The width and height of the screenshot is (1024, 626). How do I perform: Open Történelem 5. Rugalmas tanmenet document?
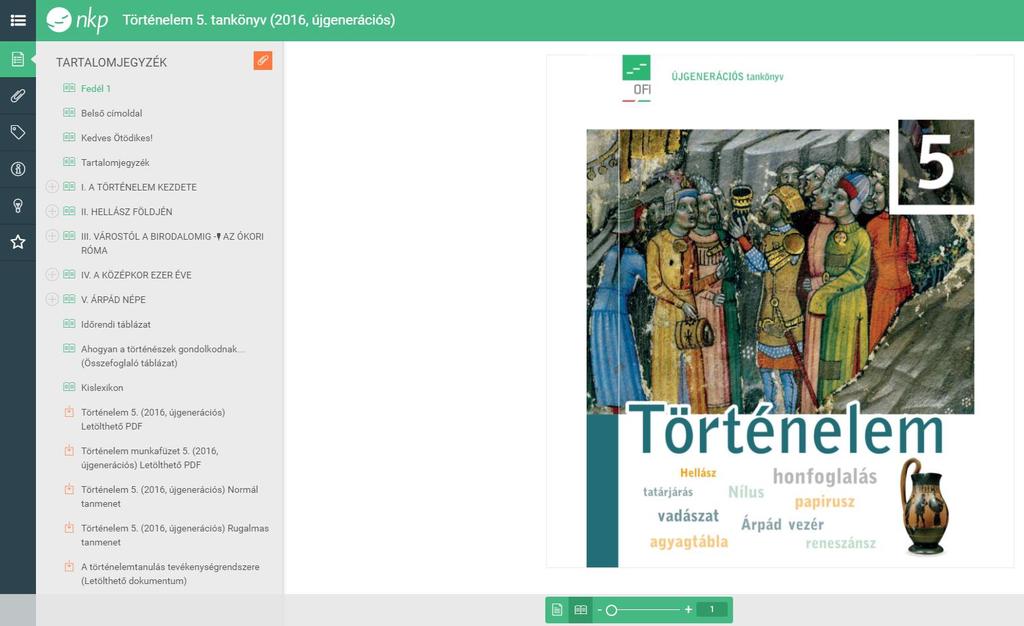point(175,535)
